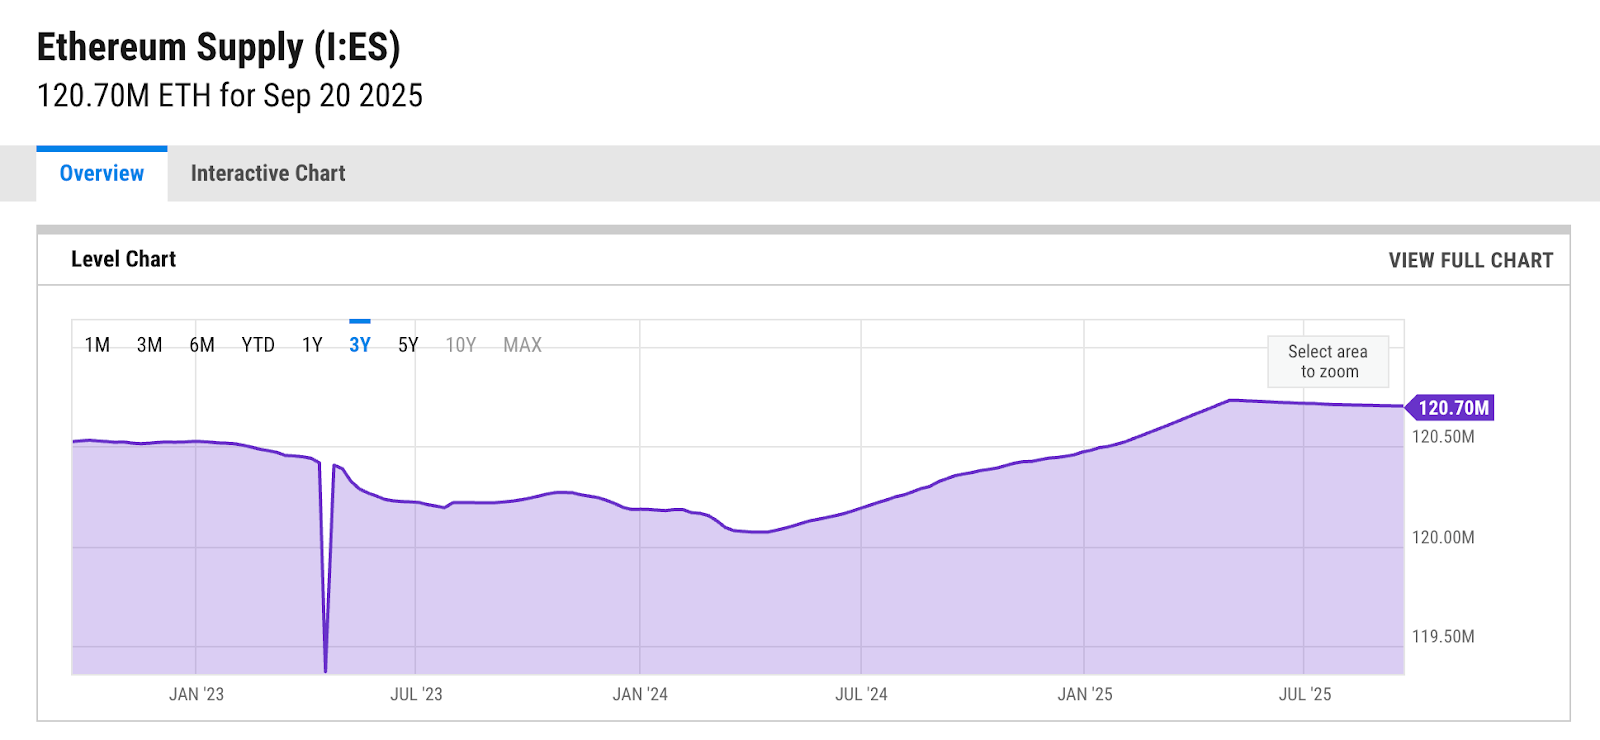Select the active 3Y range

pos(360,345)
